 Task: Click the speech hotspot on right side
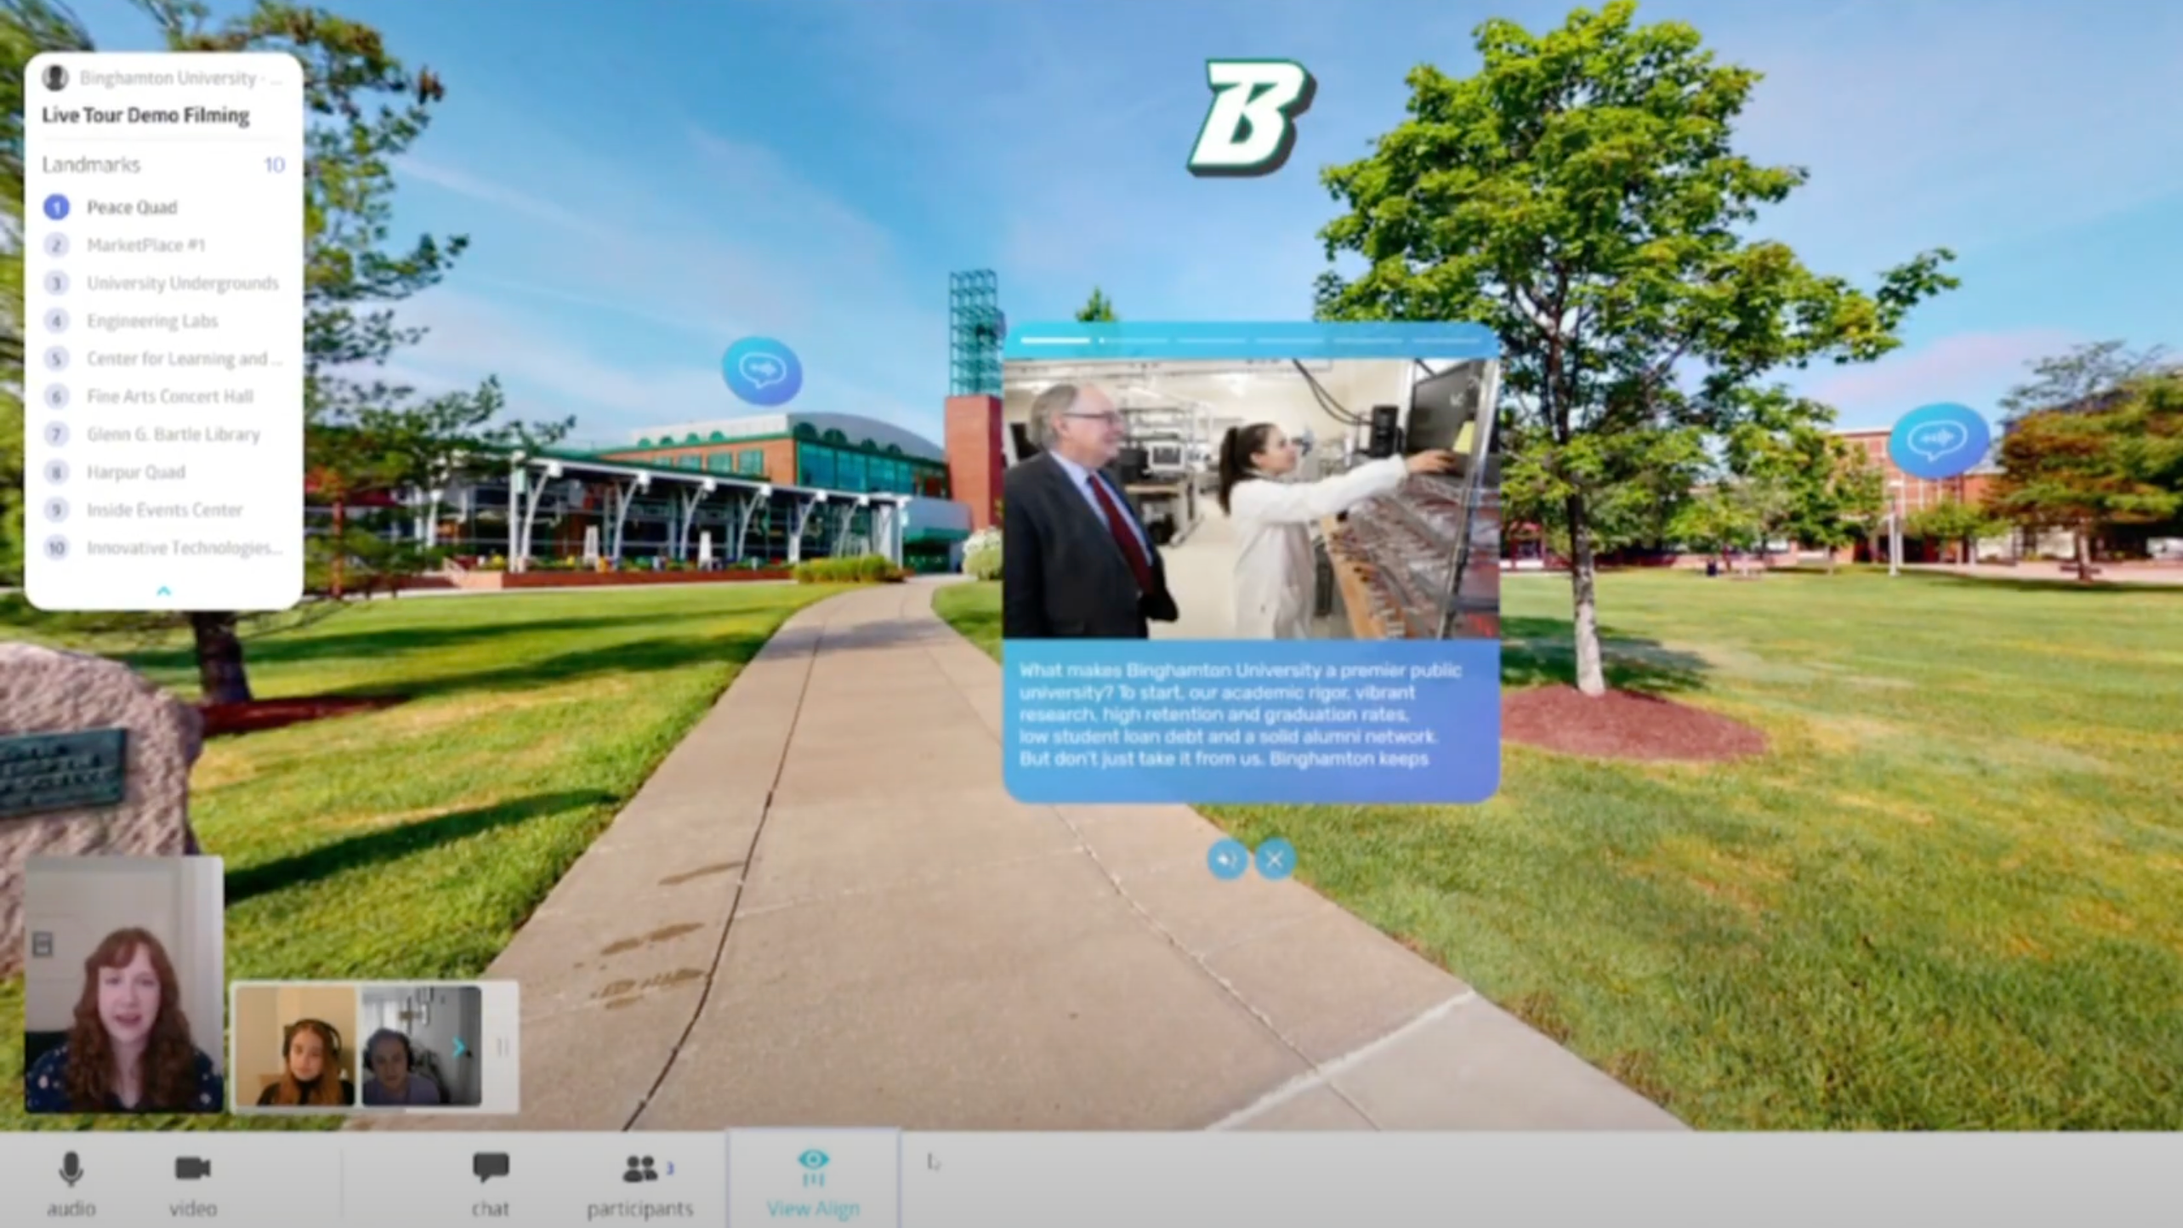(x=1938, y=439)
